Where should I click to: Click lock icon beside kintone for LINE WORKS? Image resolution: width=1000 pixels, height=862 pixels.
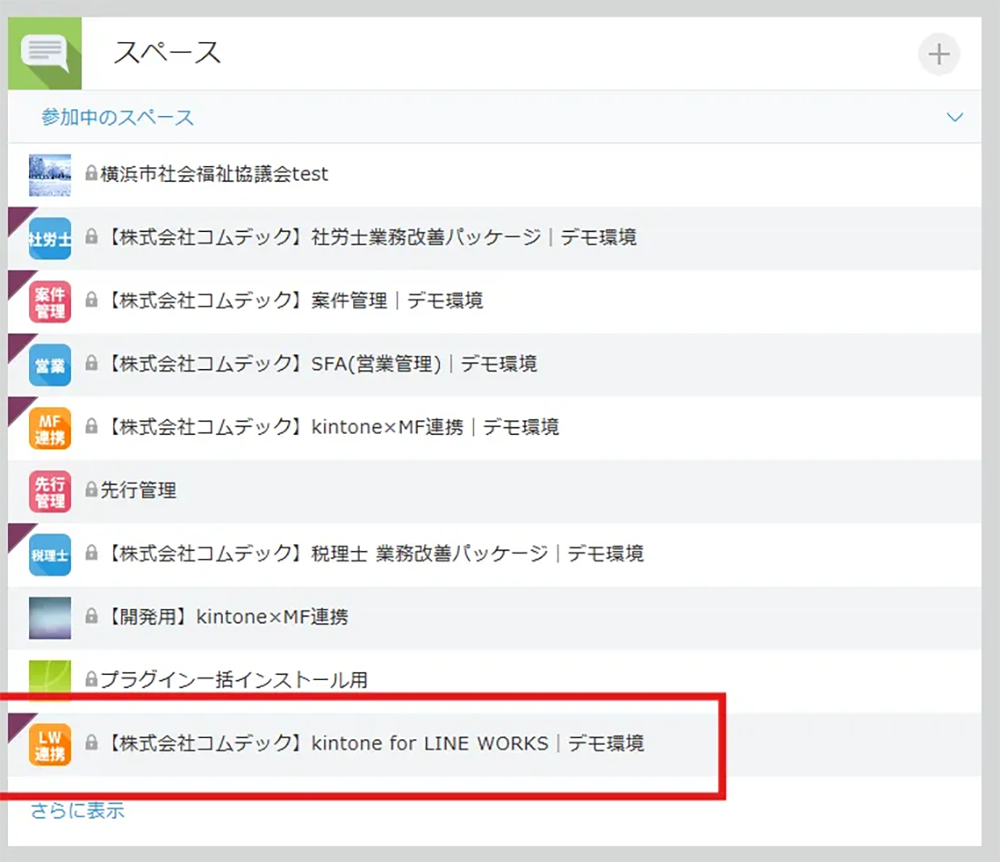(x=92, y=742)
